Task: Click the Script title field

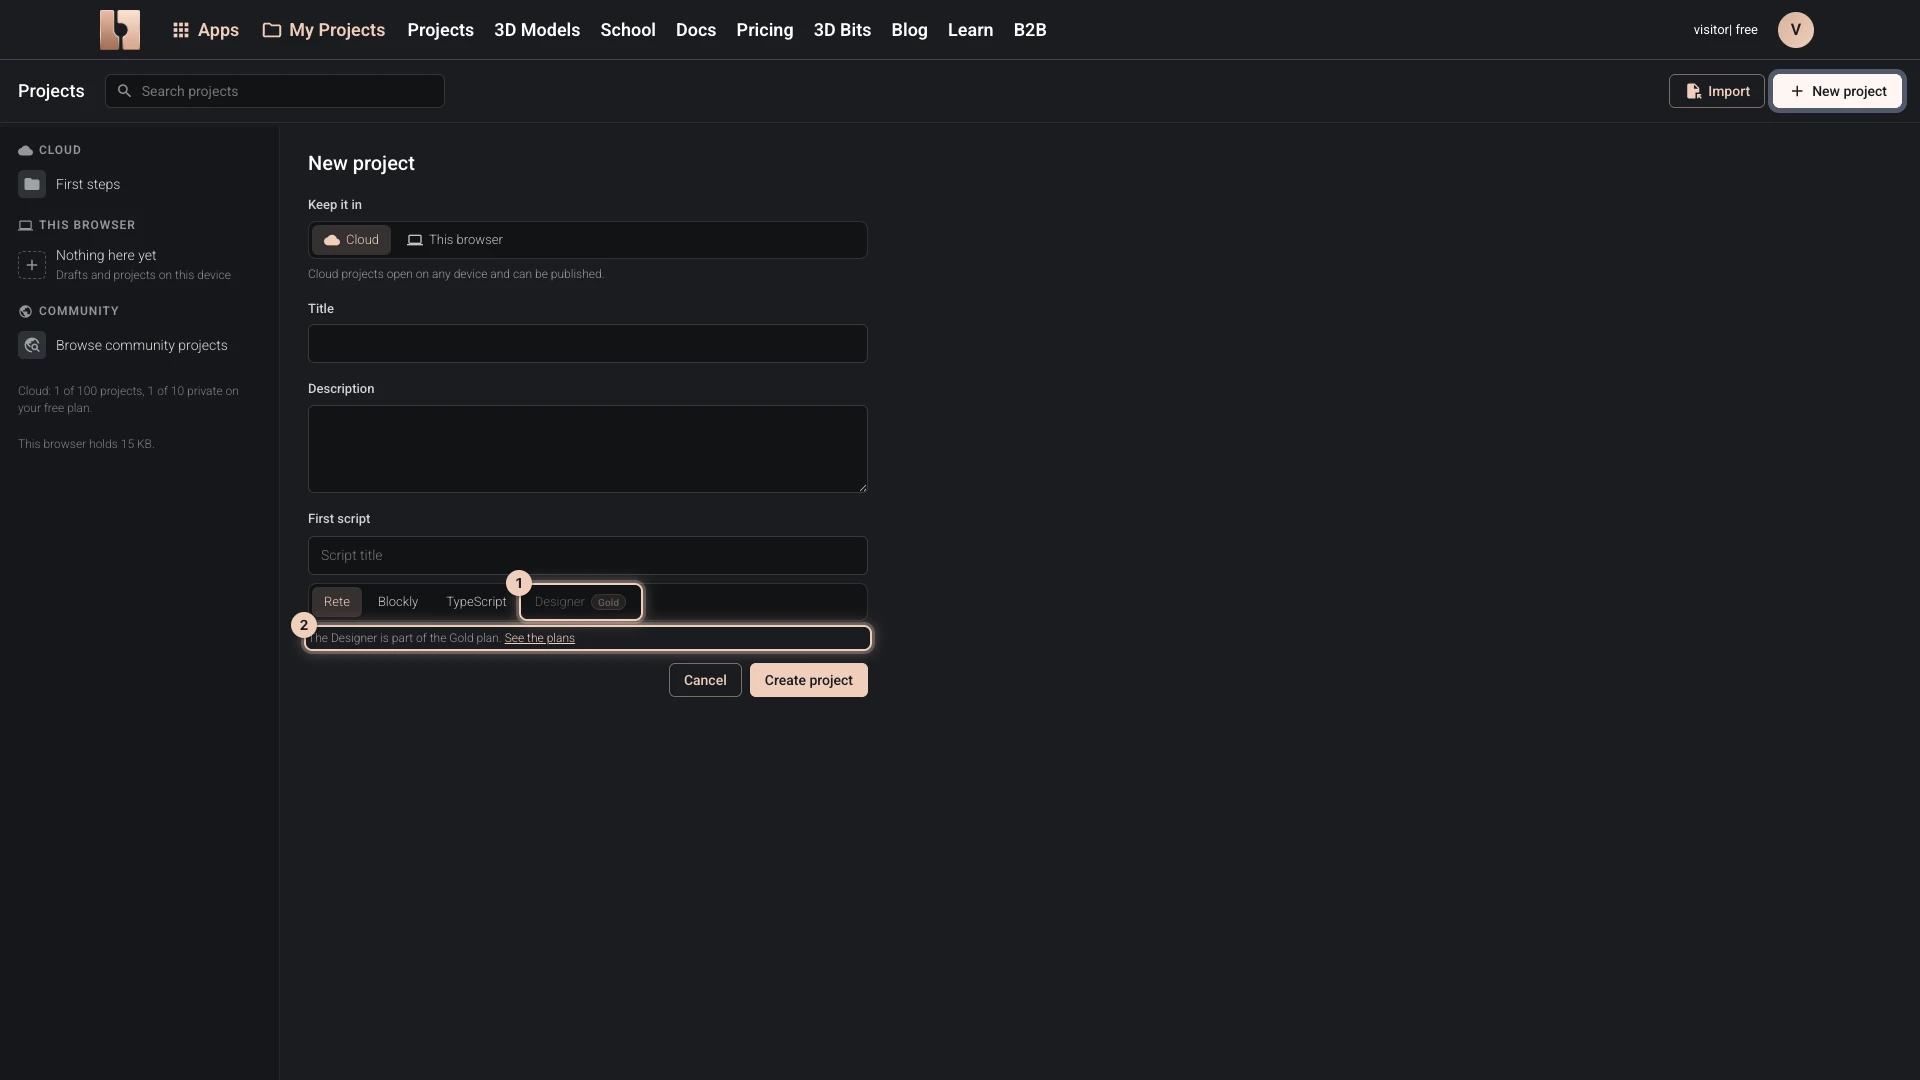Action: coord(588,555)
